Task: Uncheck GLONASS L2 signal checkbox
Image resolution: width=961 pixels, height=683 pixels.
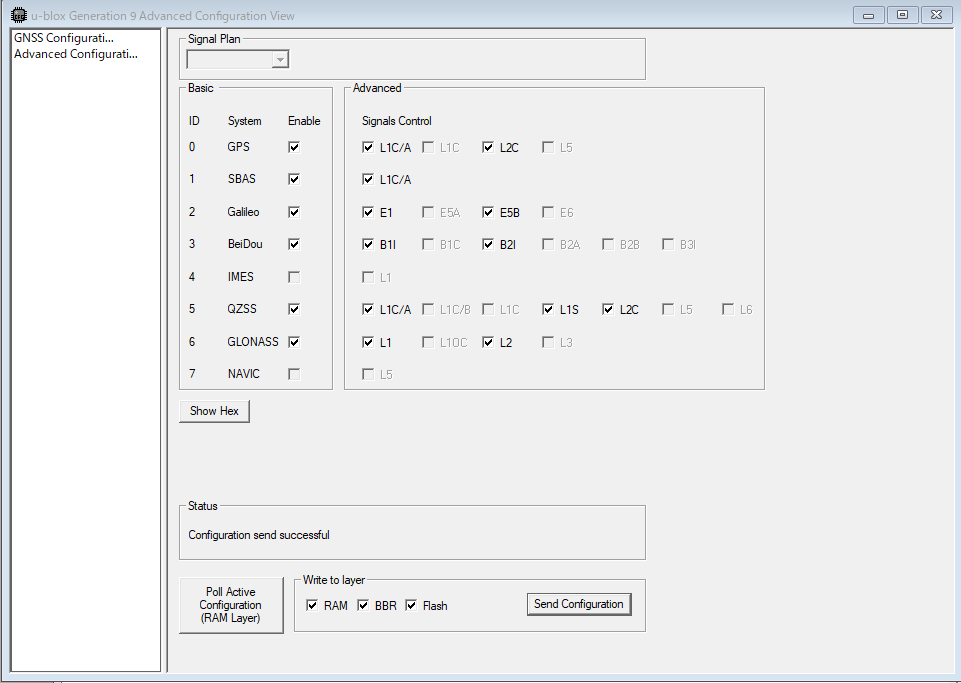Action: pos(488,342)
